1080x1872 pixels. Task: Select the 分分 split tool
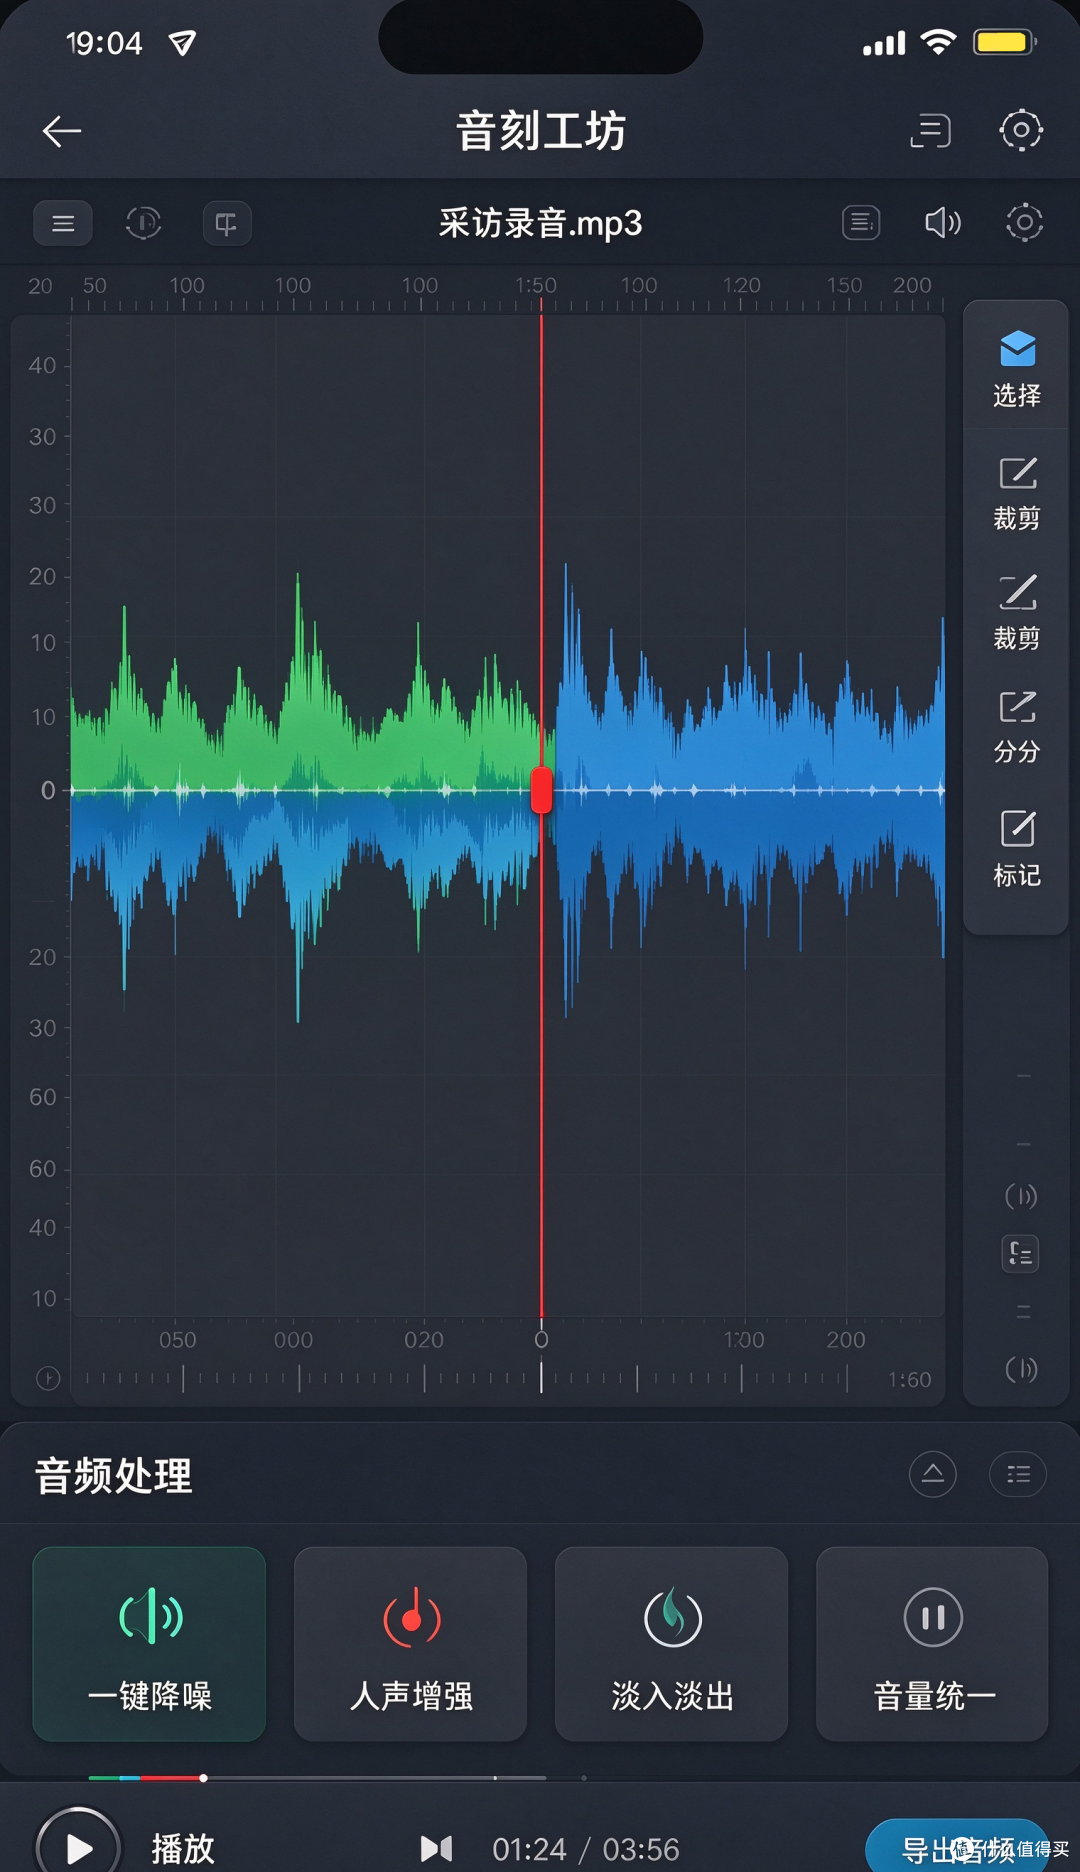point(1017,727)
